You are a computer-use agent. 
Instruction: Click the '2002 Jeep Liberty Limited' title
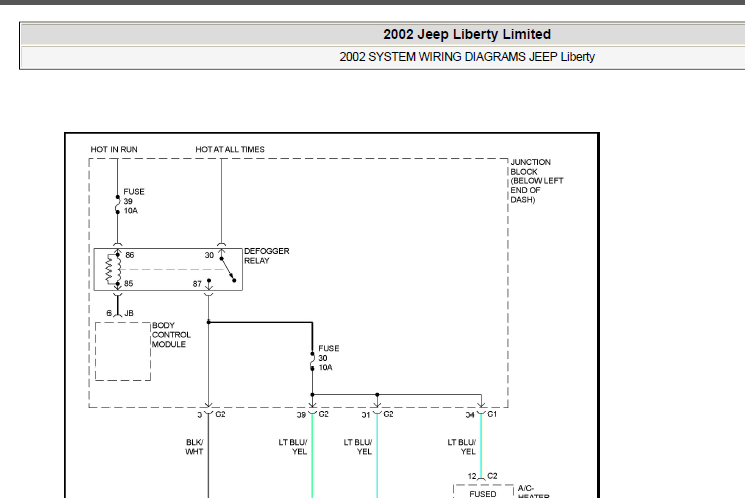(x=467, y=34)
